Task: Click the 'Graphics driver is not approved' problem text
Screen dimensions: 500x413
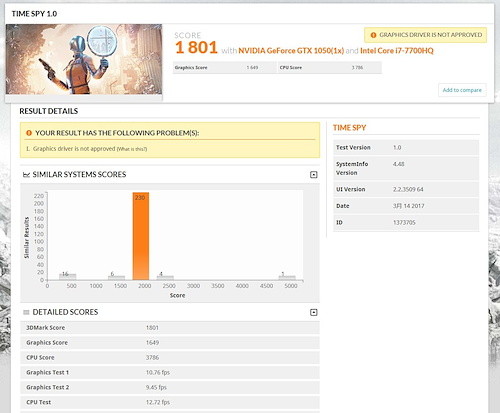Action: click(x=74, y=149)
